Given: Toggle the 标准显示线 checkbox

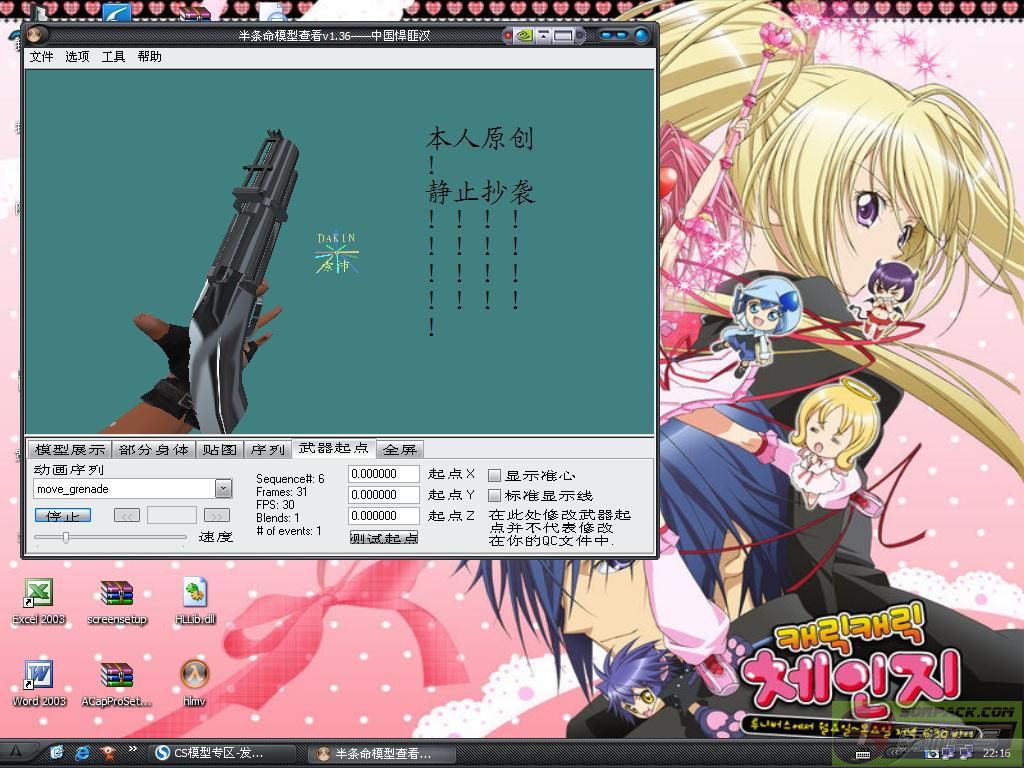Looking at the screenshot, I should [495, 495].
